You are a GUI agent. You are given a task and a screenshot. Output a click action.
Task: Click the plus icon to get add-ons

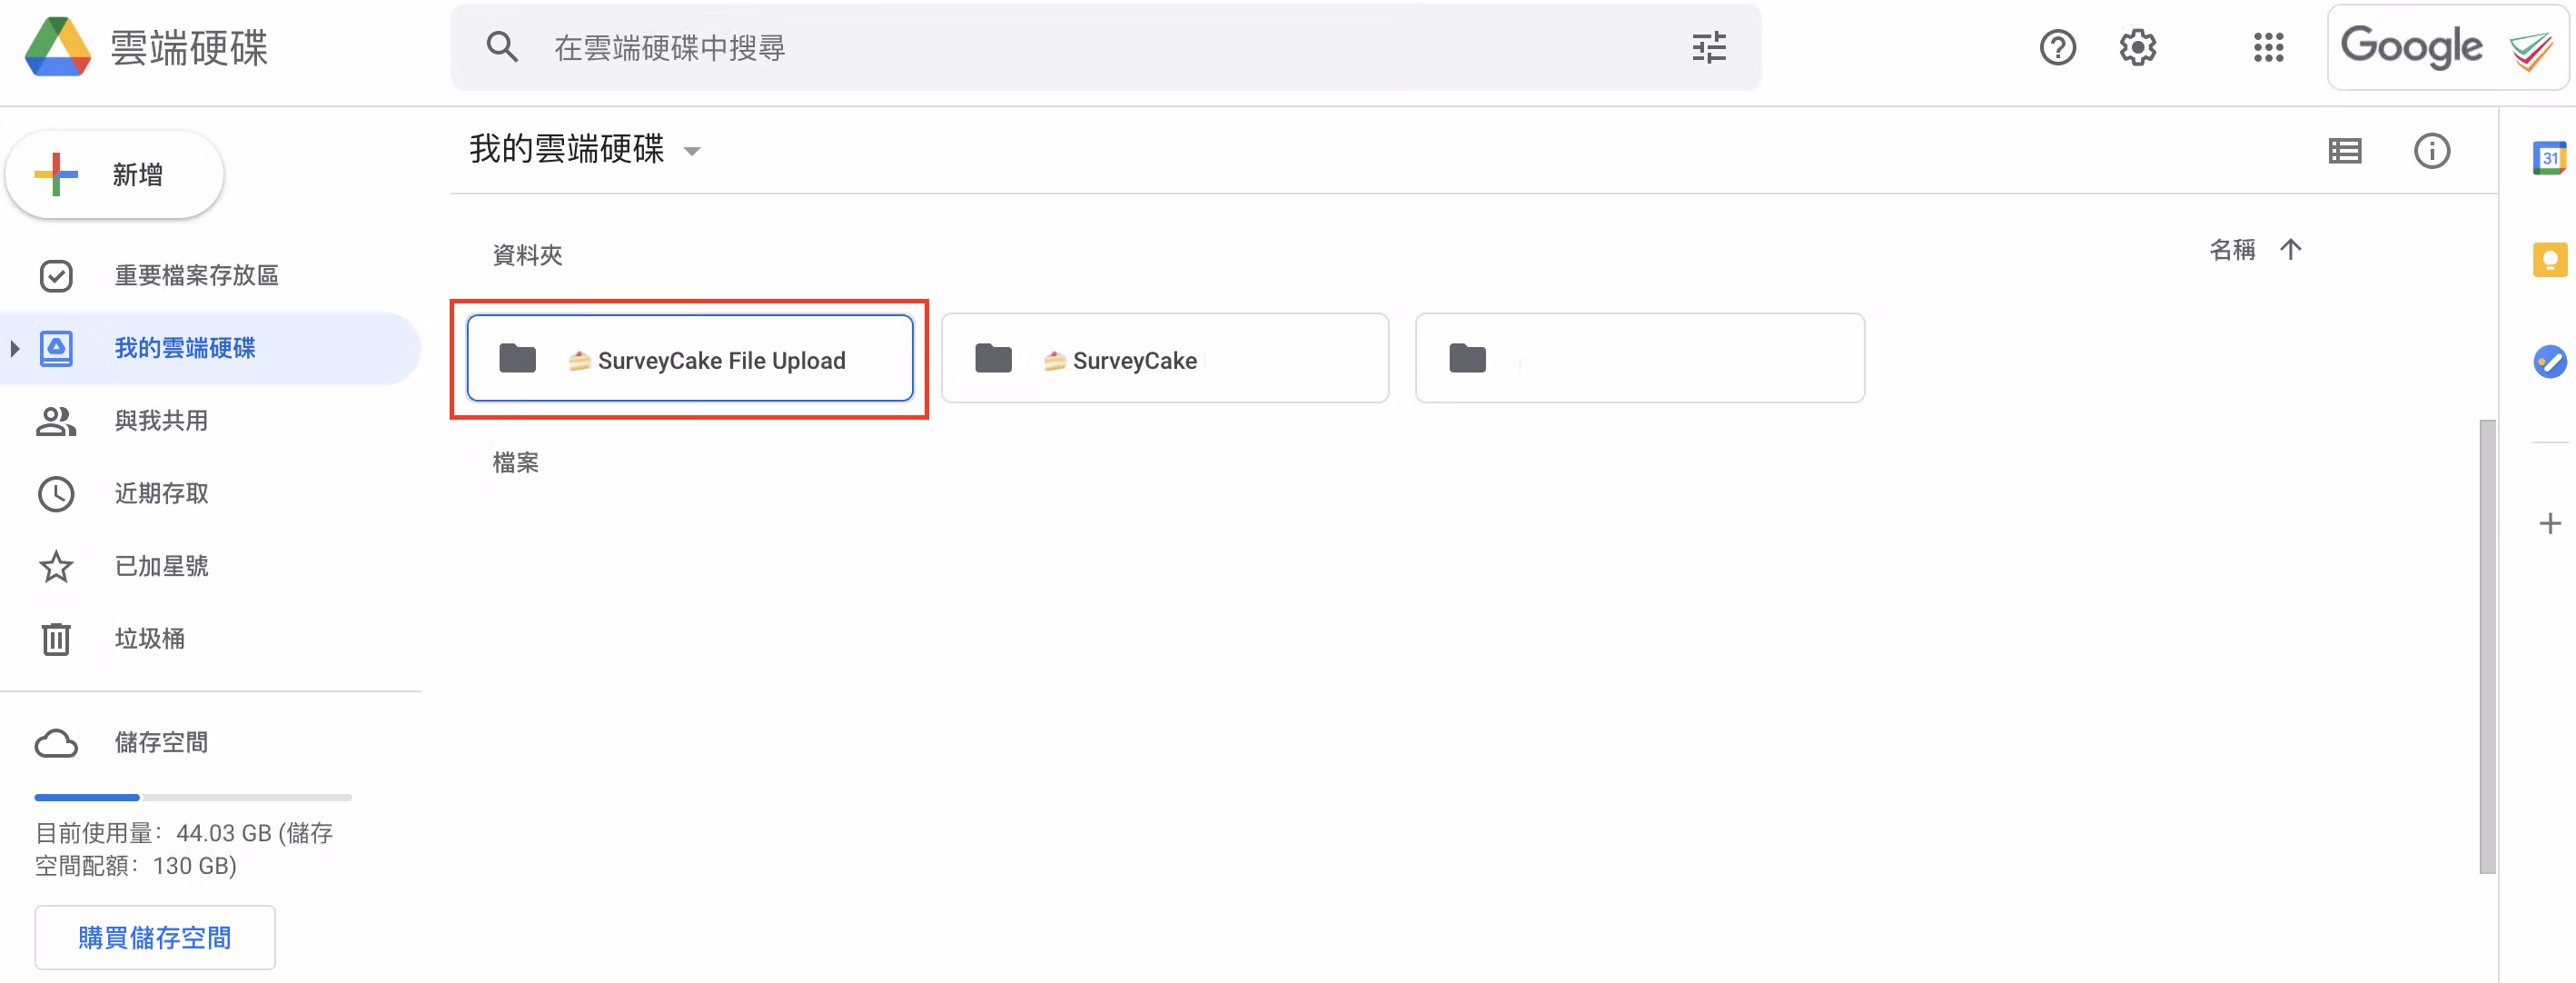[x=2549, y=523]
